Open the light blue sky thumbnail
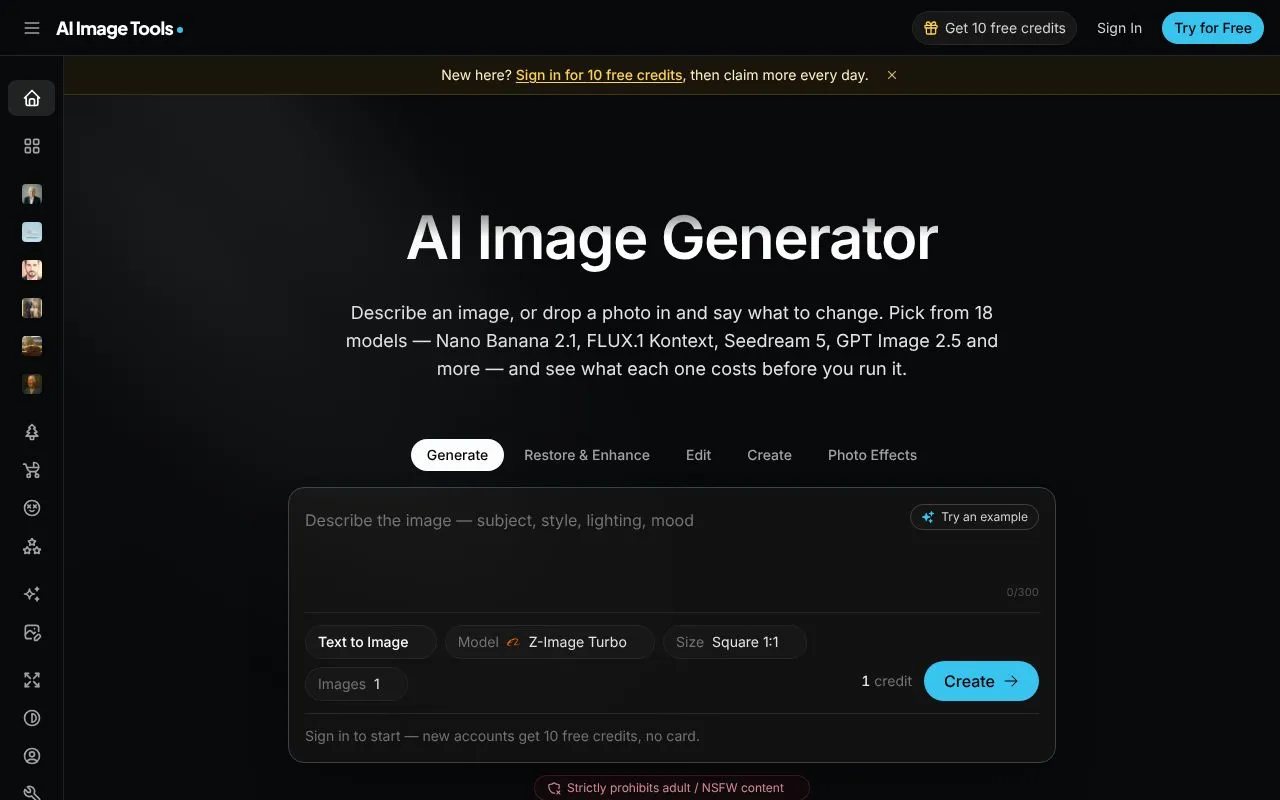Viewport: 1280px width, 800px height. click(x=32, y=232)
